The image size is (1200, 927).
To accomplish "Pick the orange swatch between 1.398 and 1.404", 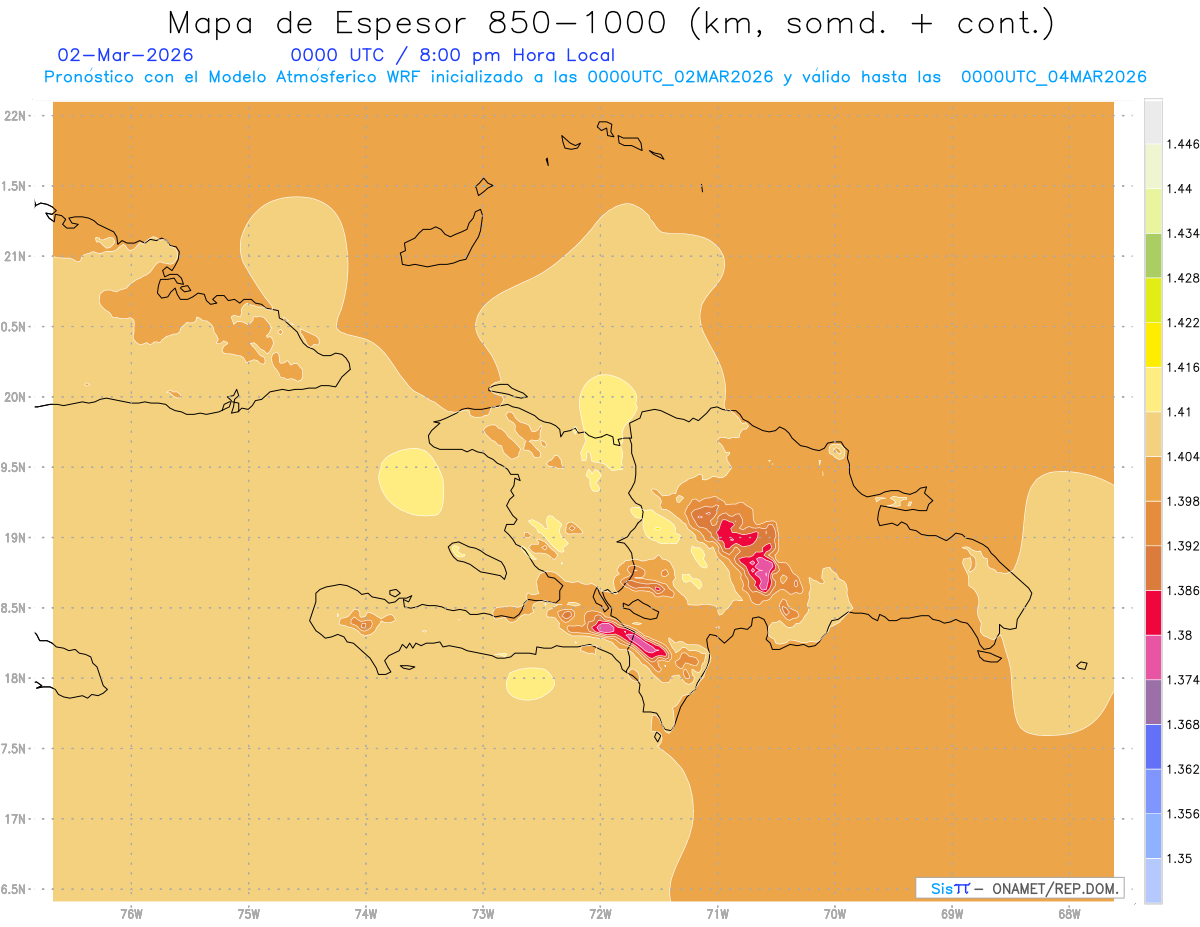I will (1153, 478).
